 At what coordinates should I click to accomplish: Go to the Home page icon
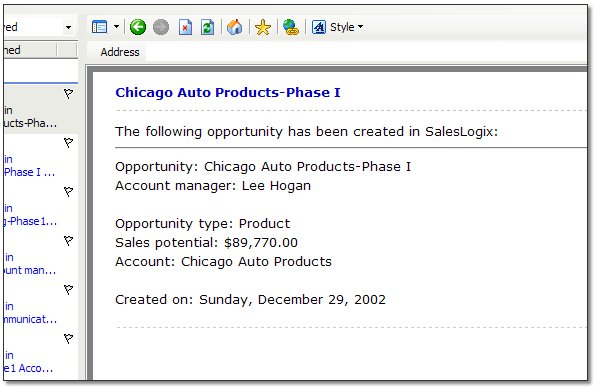pos(235,27)
